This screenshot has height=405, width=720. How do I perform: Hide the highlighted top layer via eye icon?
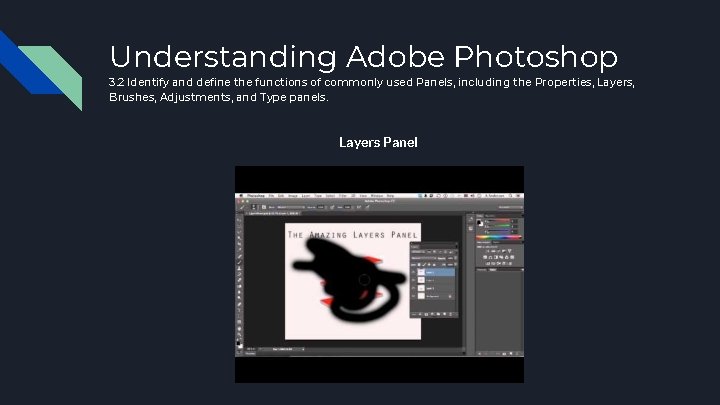[413, 272]
